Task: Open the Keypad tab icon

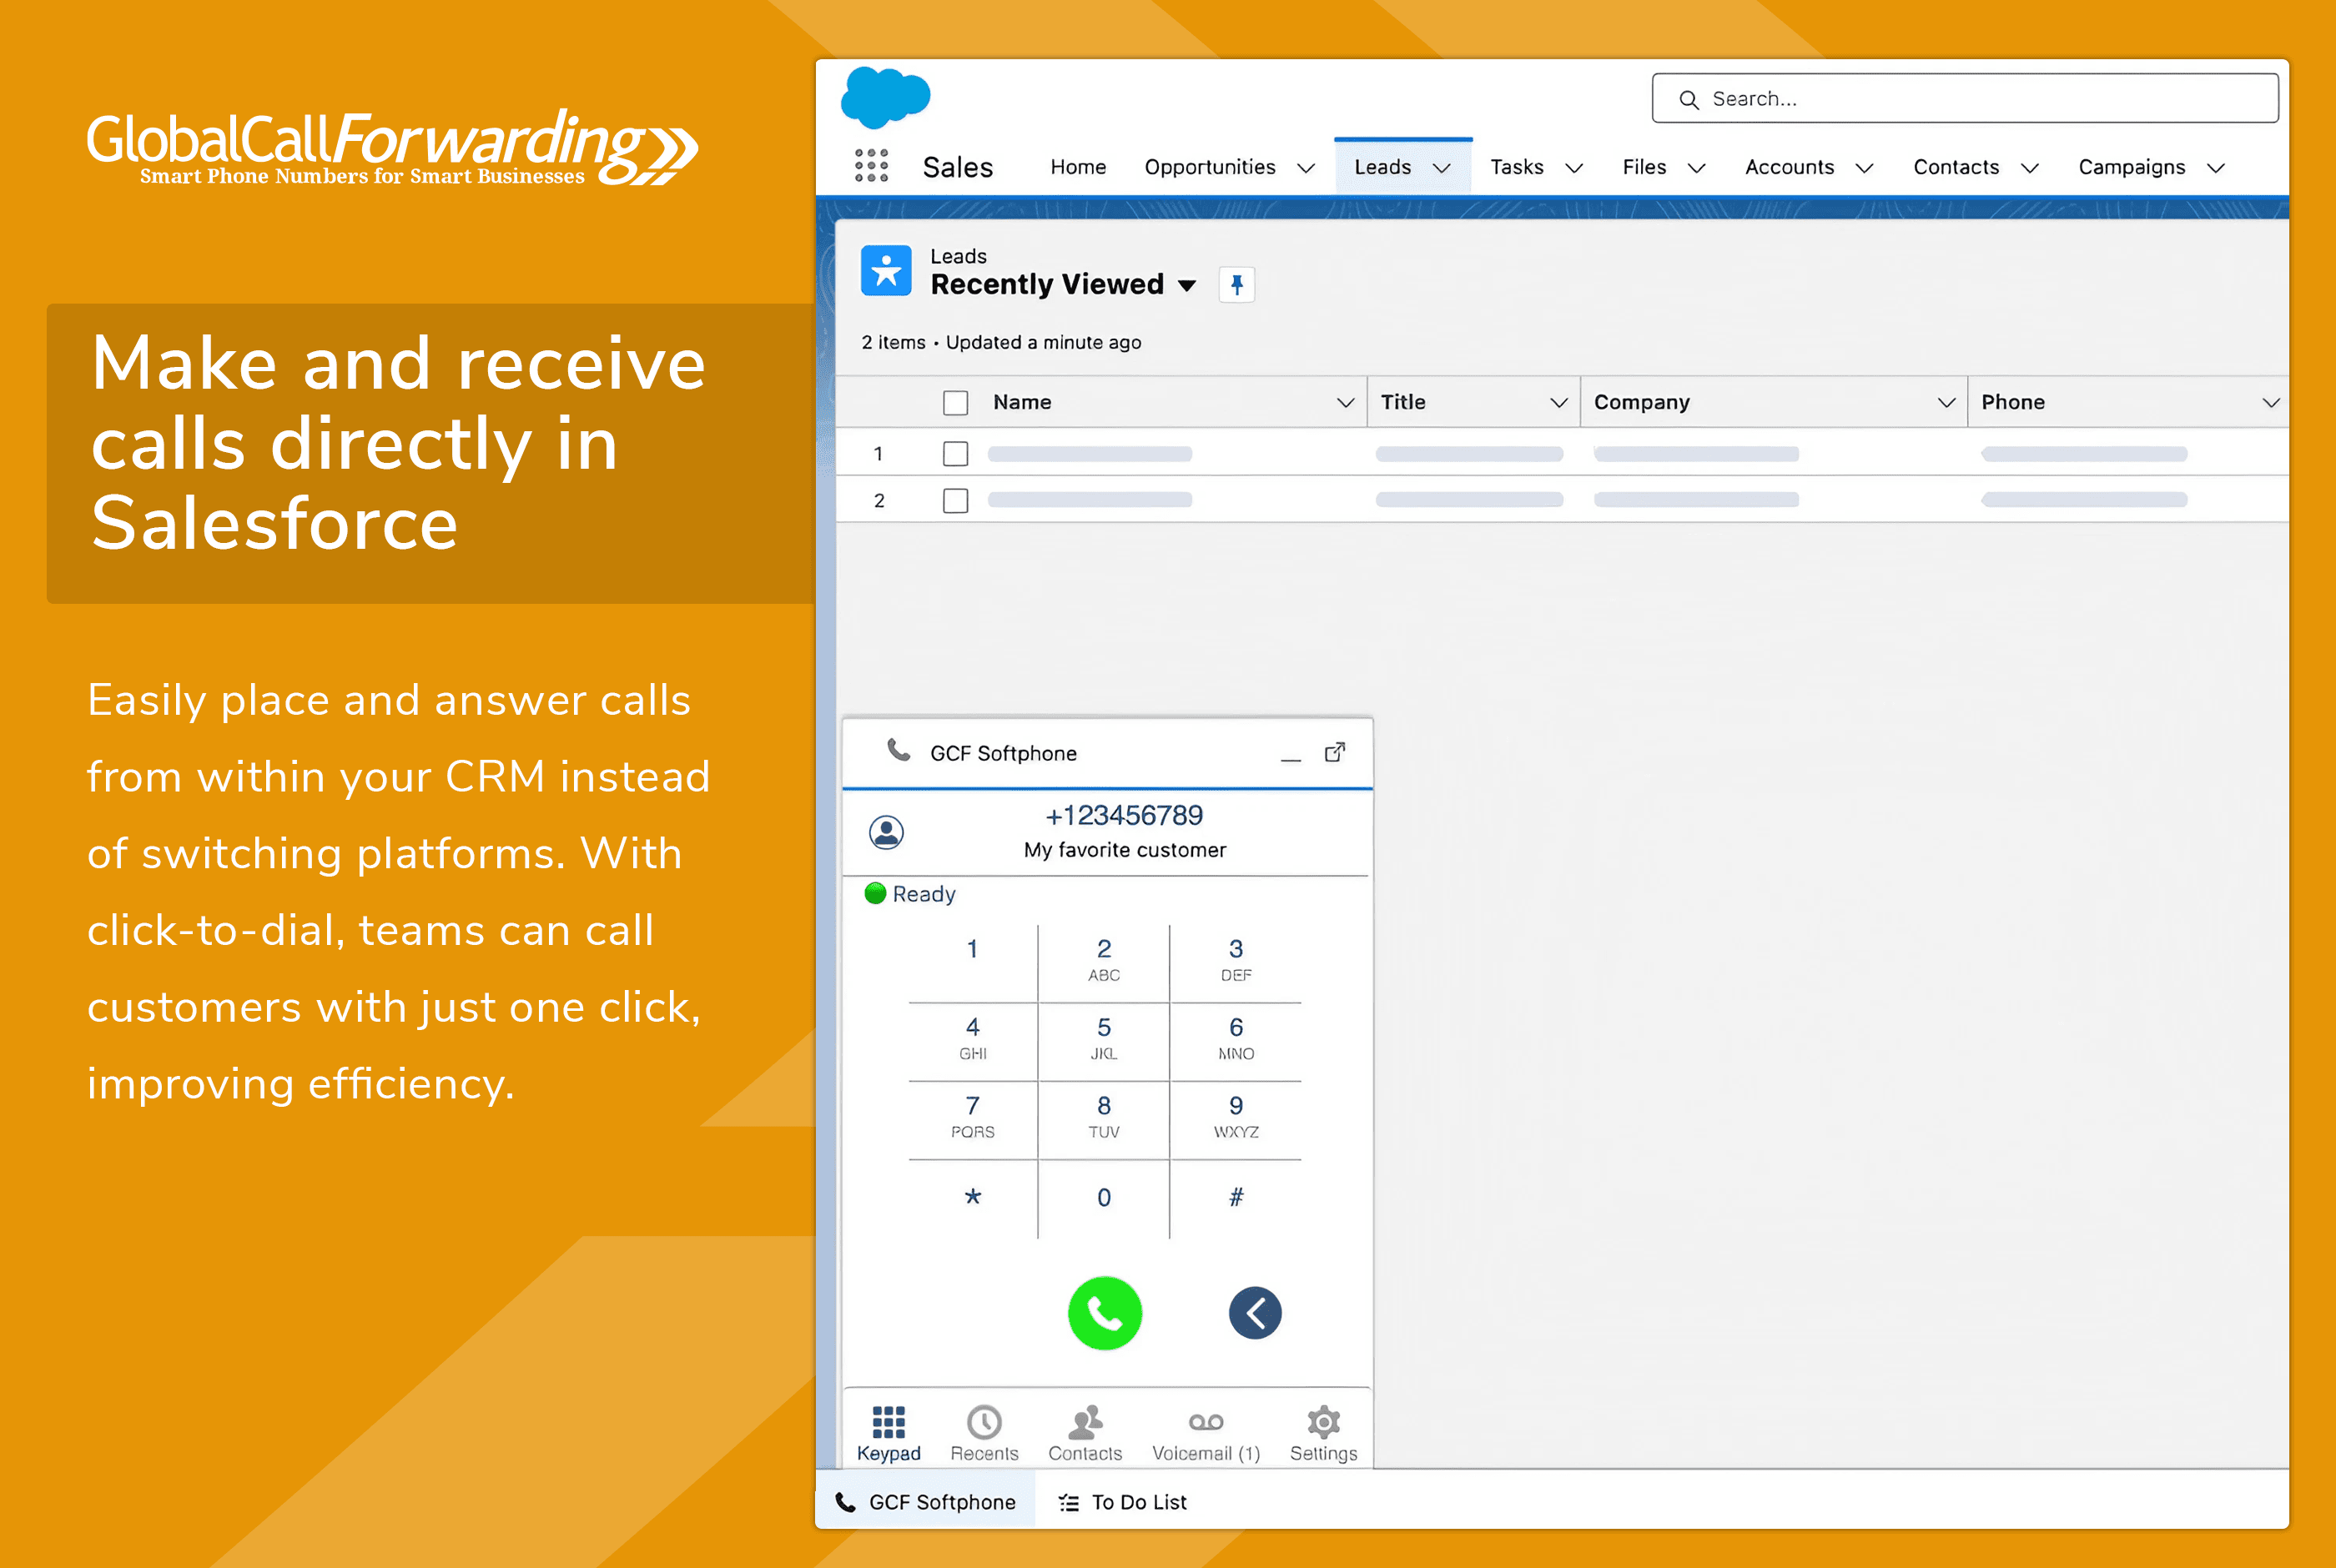Action: [888, 1421]
